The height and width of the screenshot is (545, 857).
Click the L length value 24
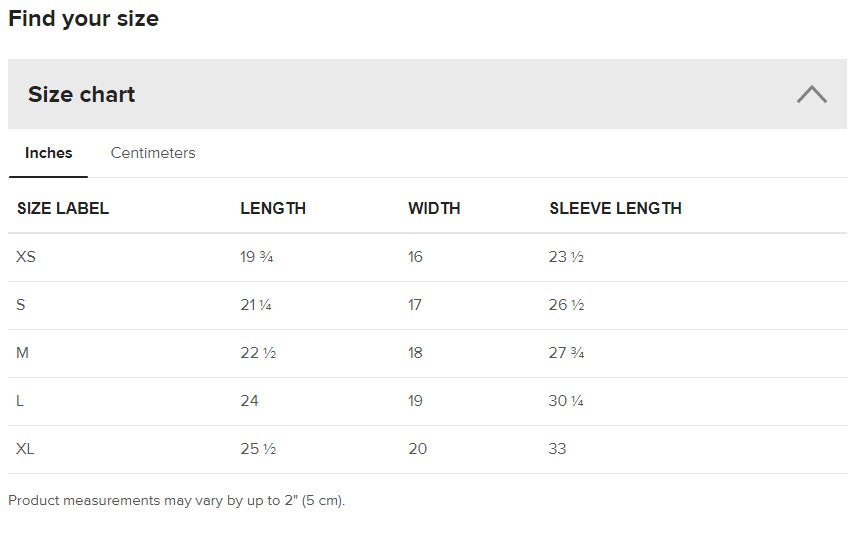click(249, 401)
